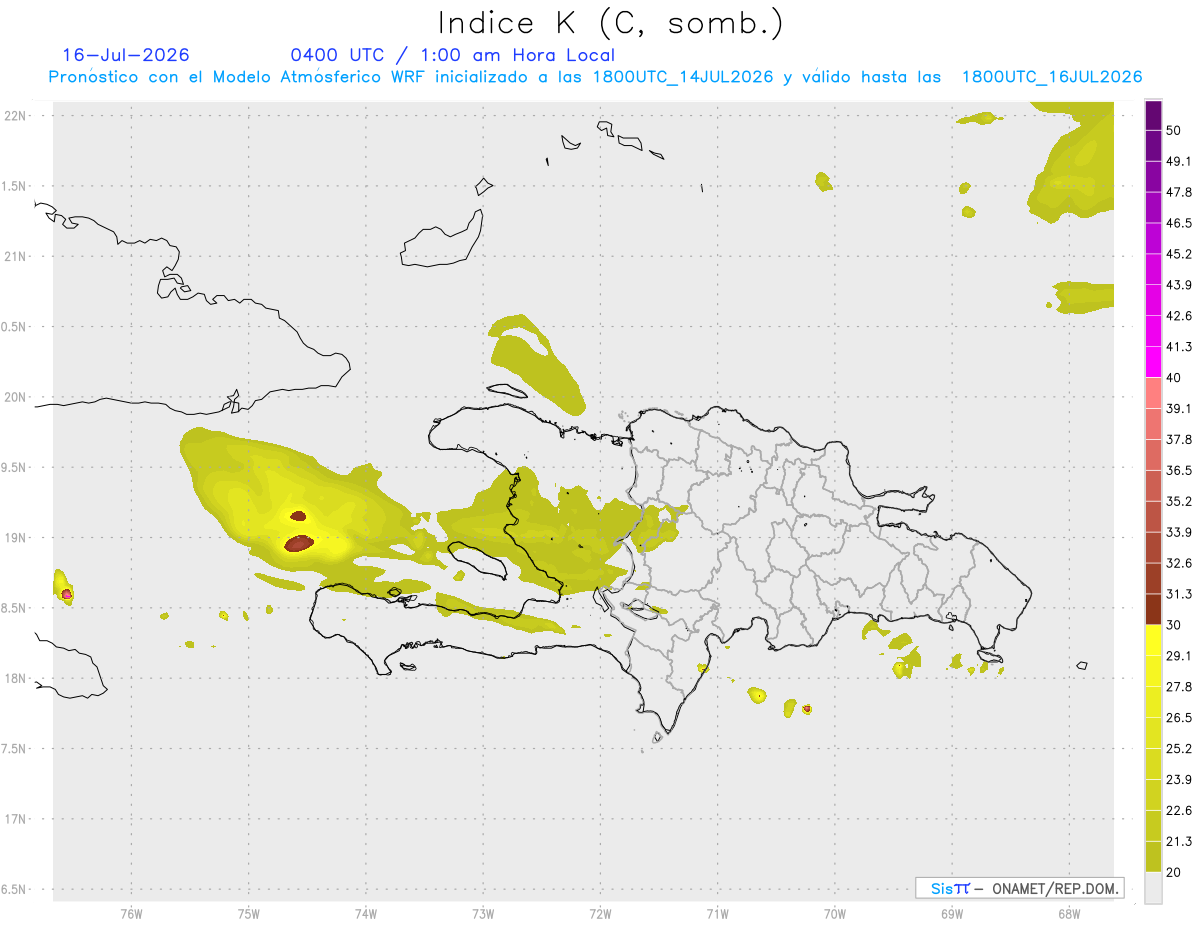Click the "22N" latitude label
Screen dimensions: 1200x927
pyautogui.click(x=16, y=116)
